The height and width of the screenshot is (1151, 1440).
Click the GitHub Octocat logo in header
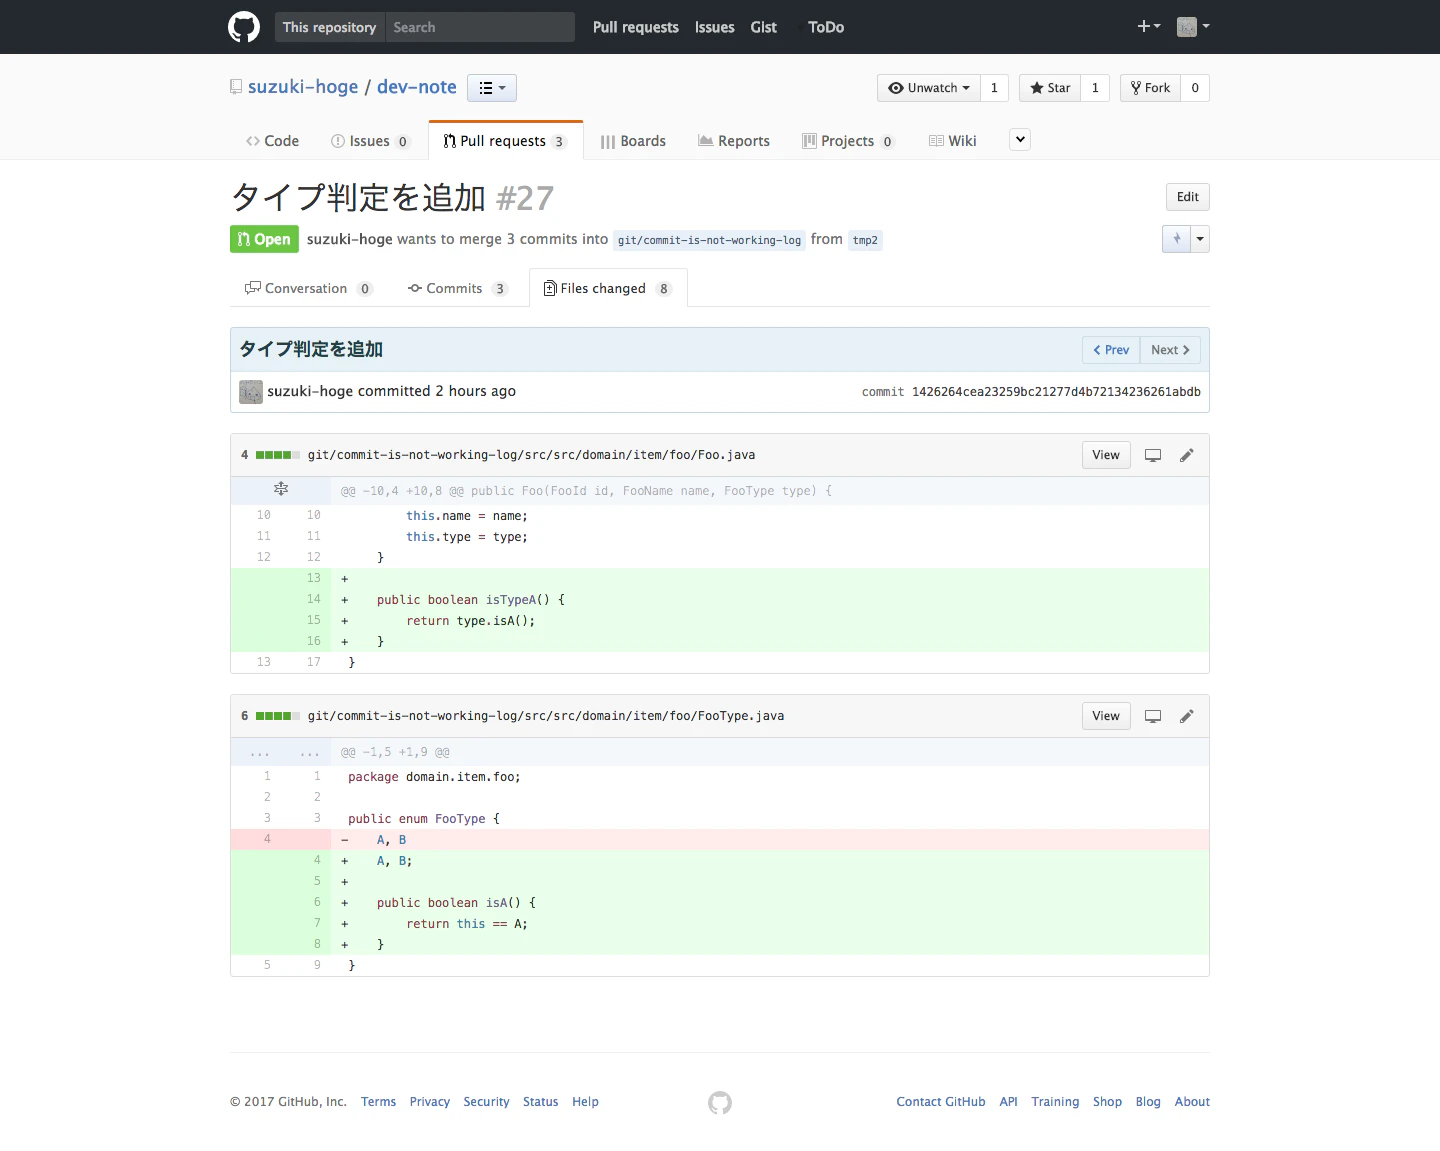coord(244,27)
